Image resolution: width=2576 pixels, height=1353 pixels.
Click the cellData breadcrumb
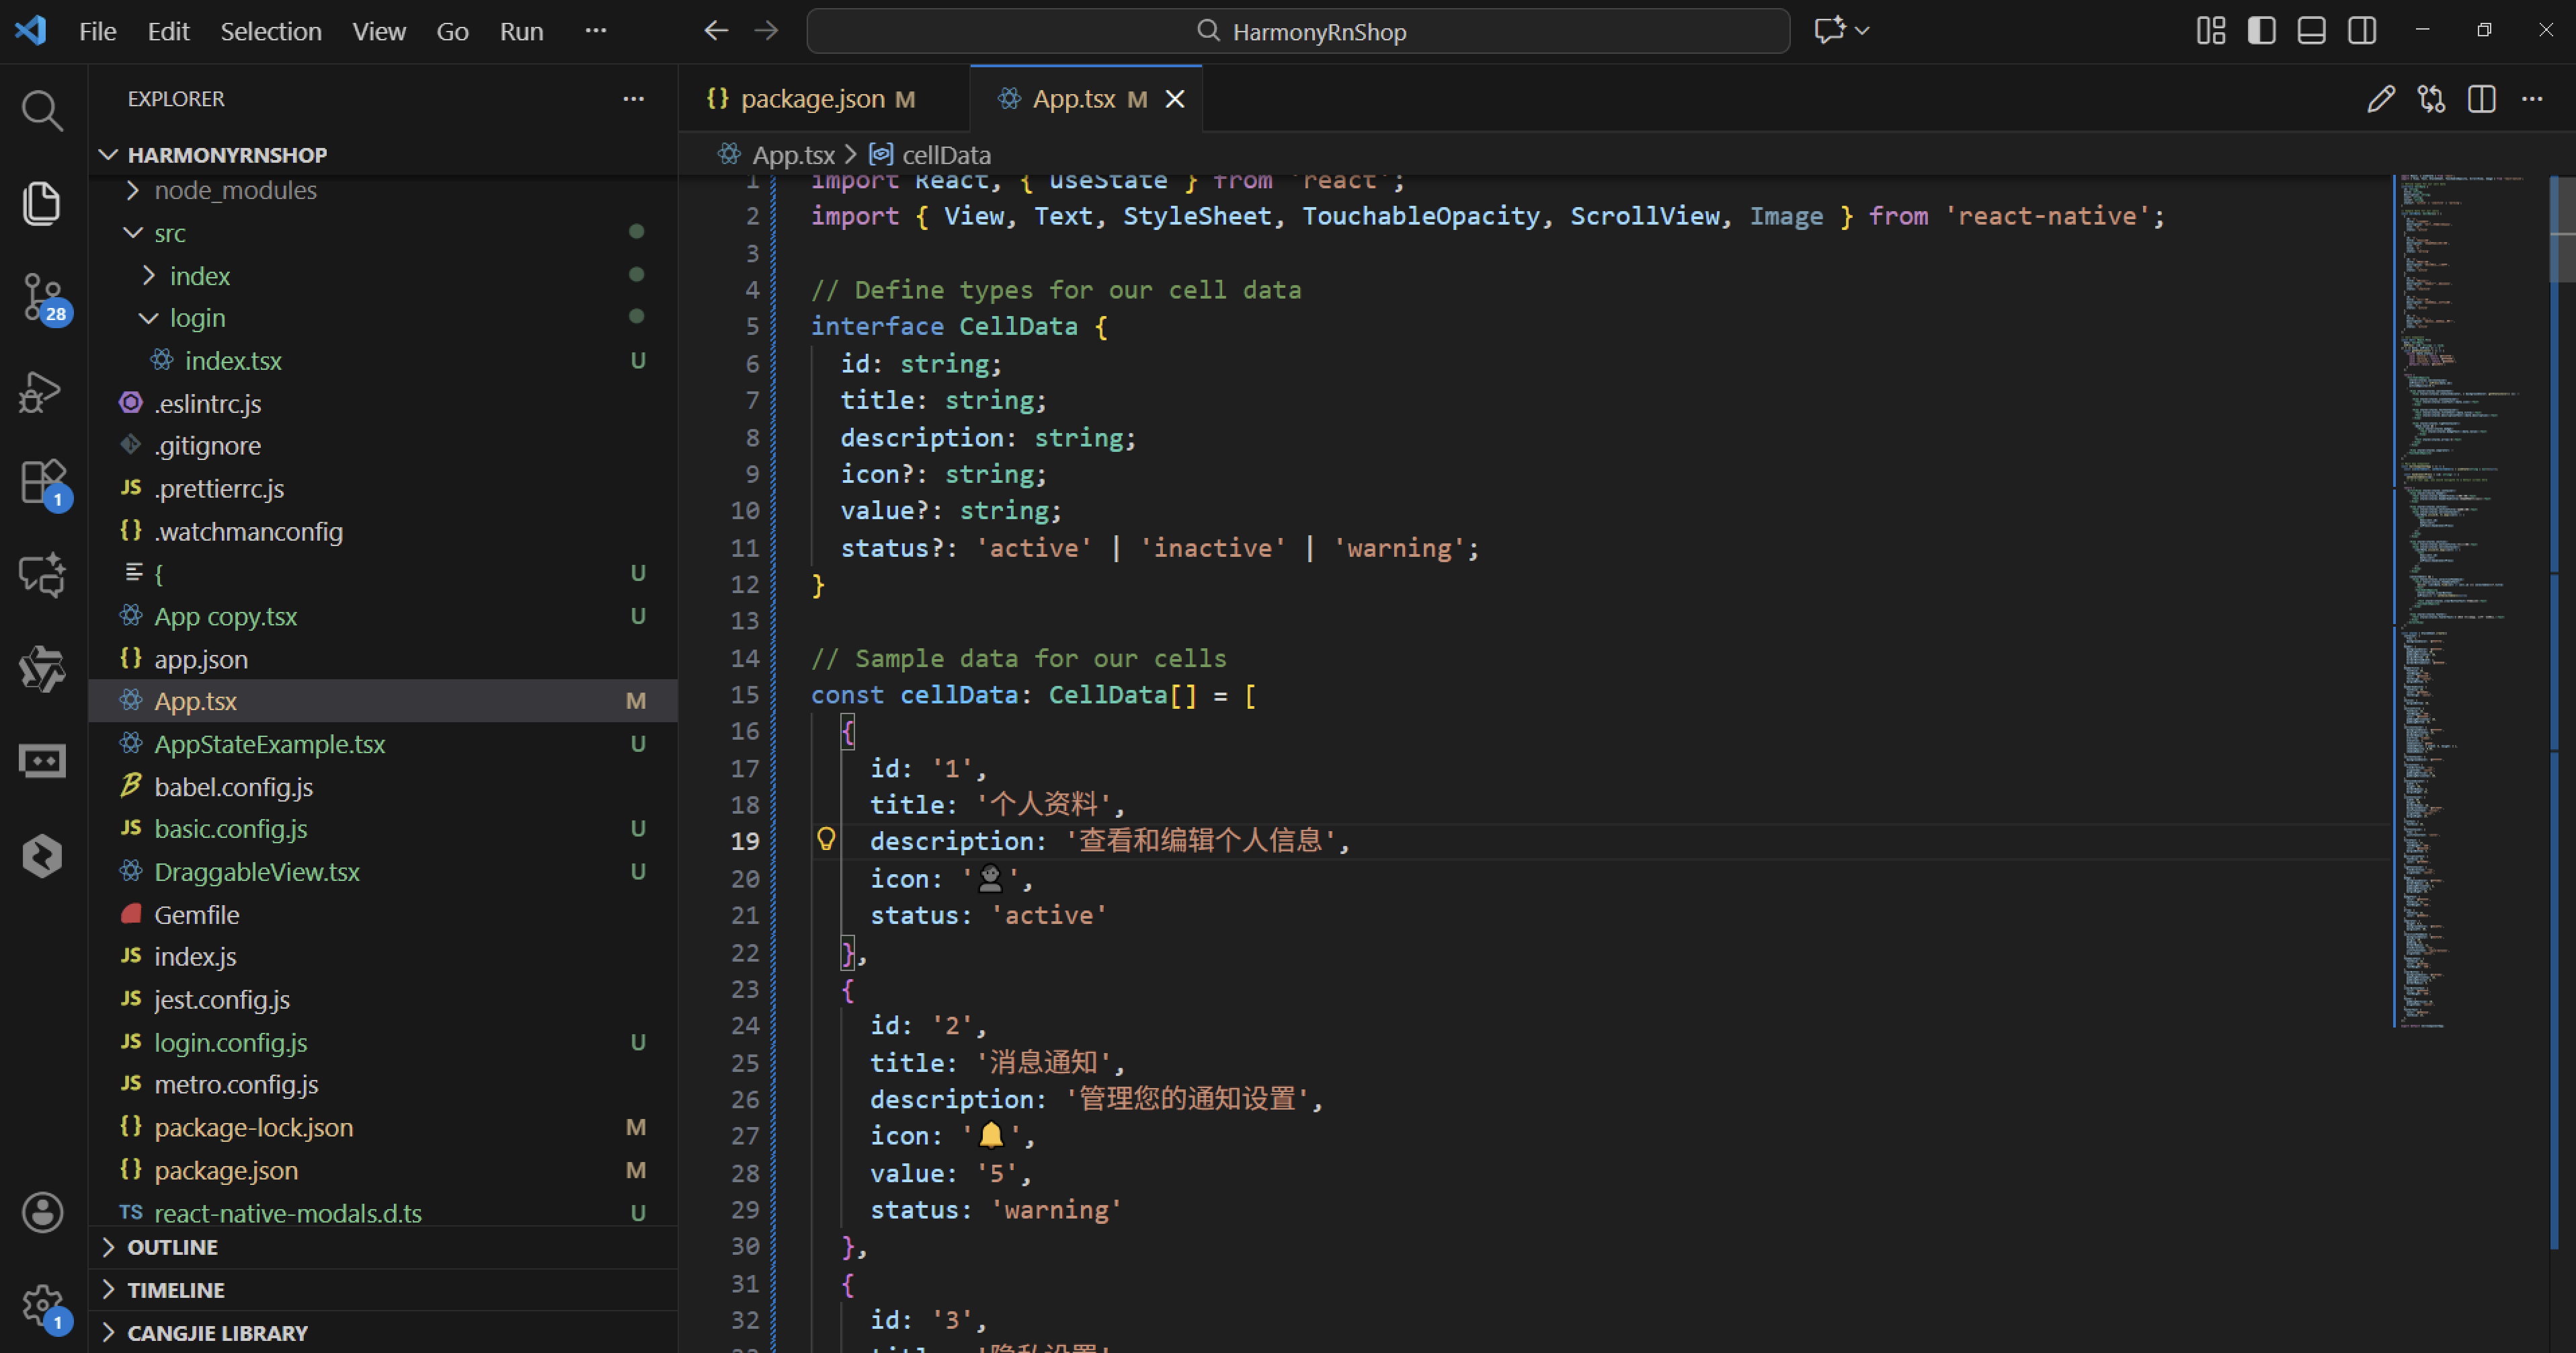click(x=945, y=155)
